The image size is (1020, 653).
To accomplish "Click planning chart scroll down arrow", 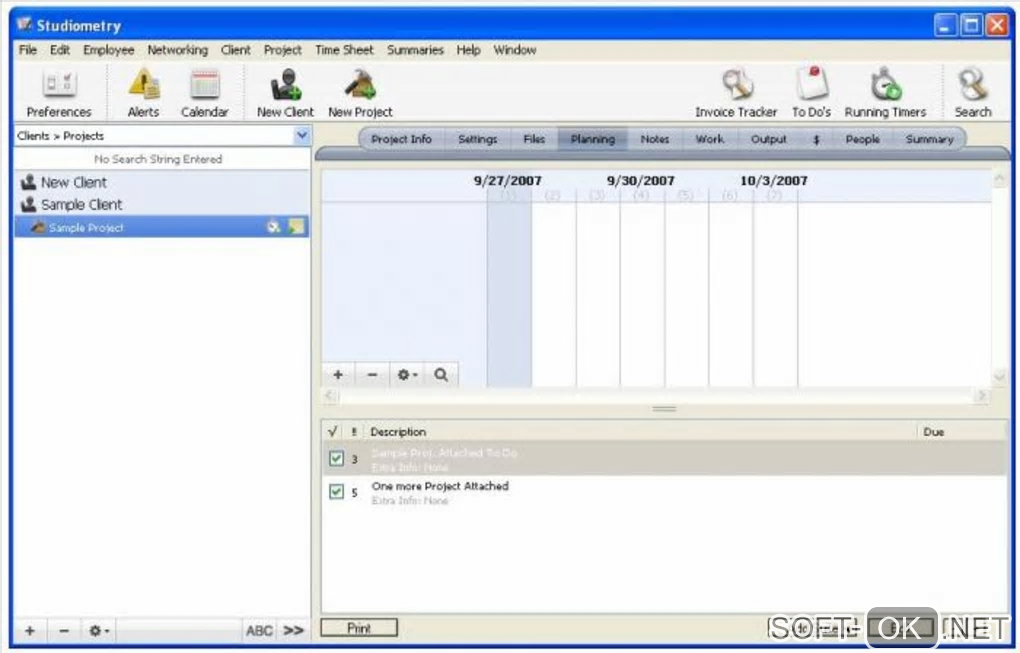I will pos(999,375).
